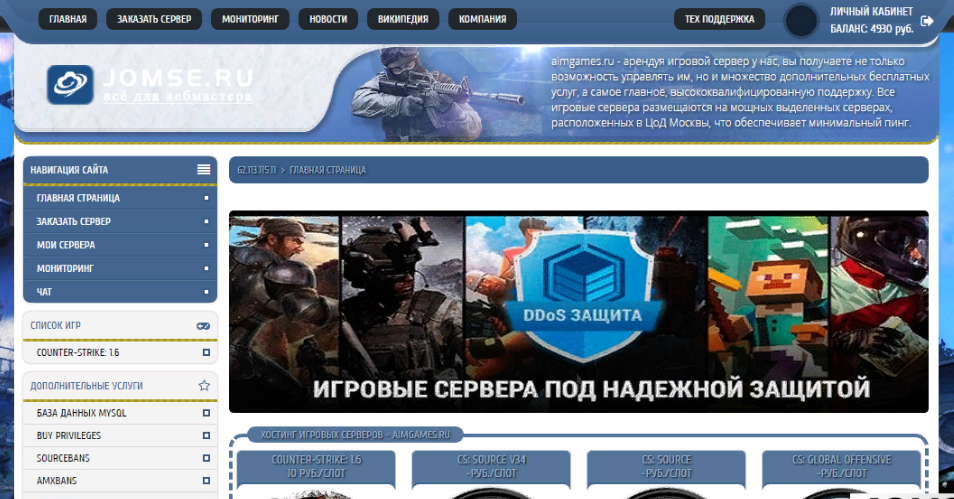
Task: Open Заказать сервер in top menu
Action: [x=153, y=19]
